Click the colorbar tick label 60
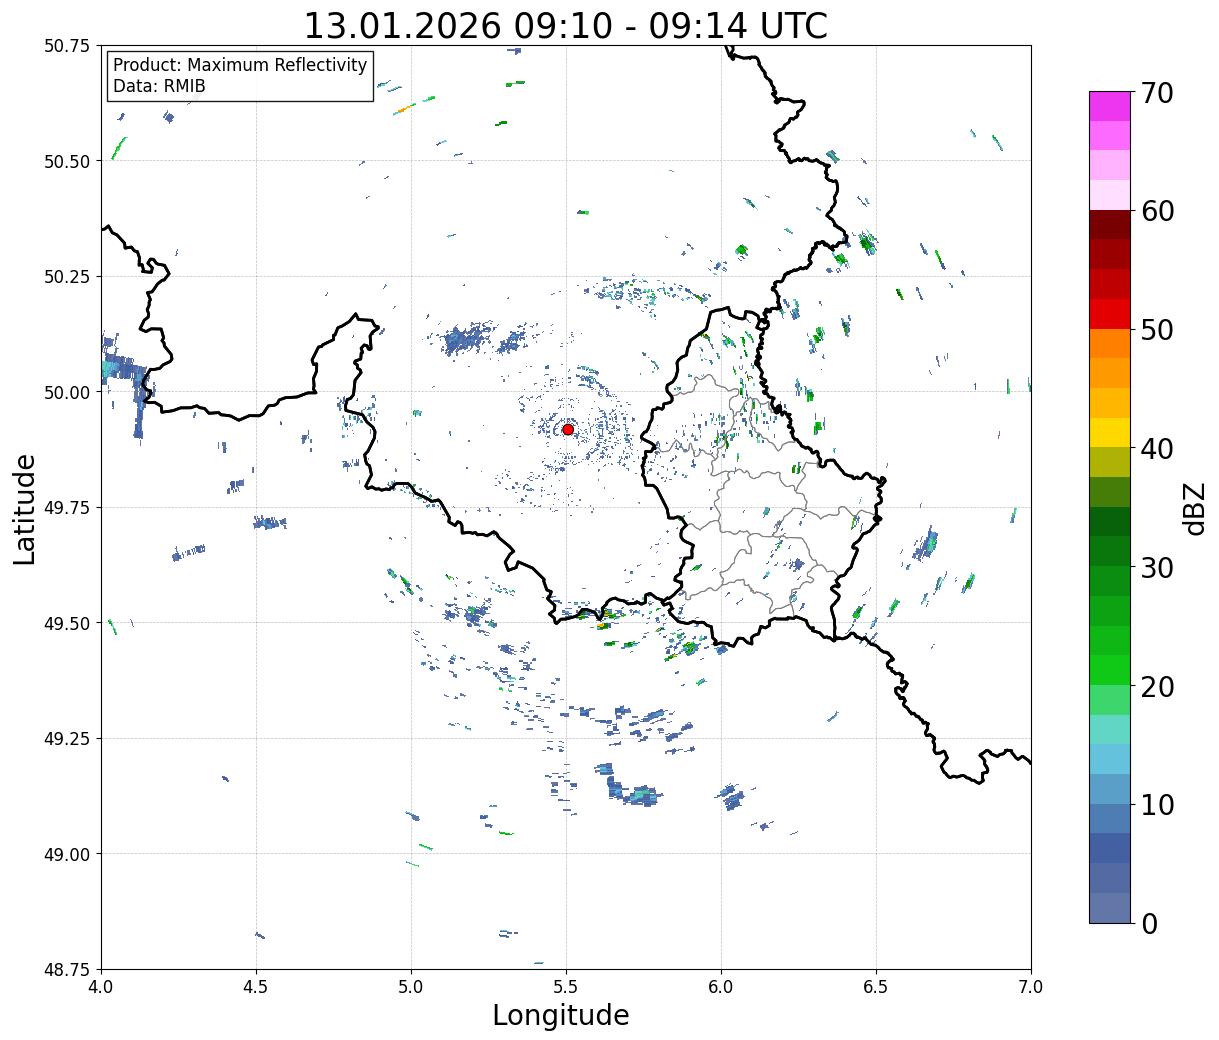 pos(1157,211)
